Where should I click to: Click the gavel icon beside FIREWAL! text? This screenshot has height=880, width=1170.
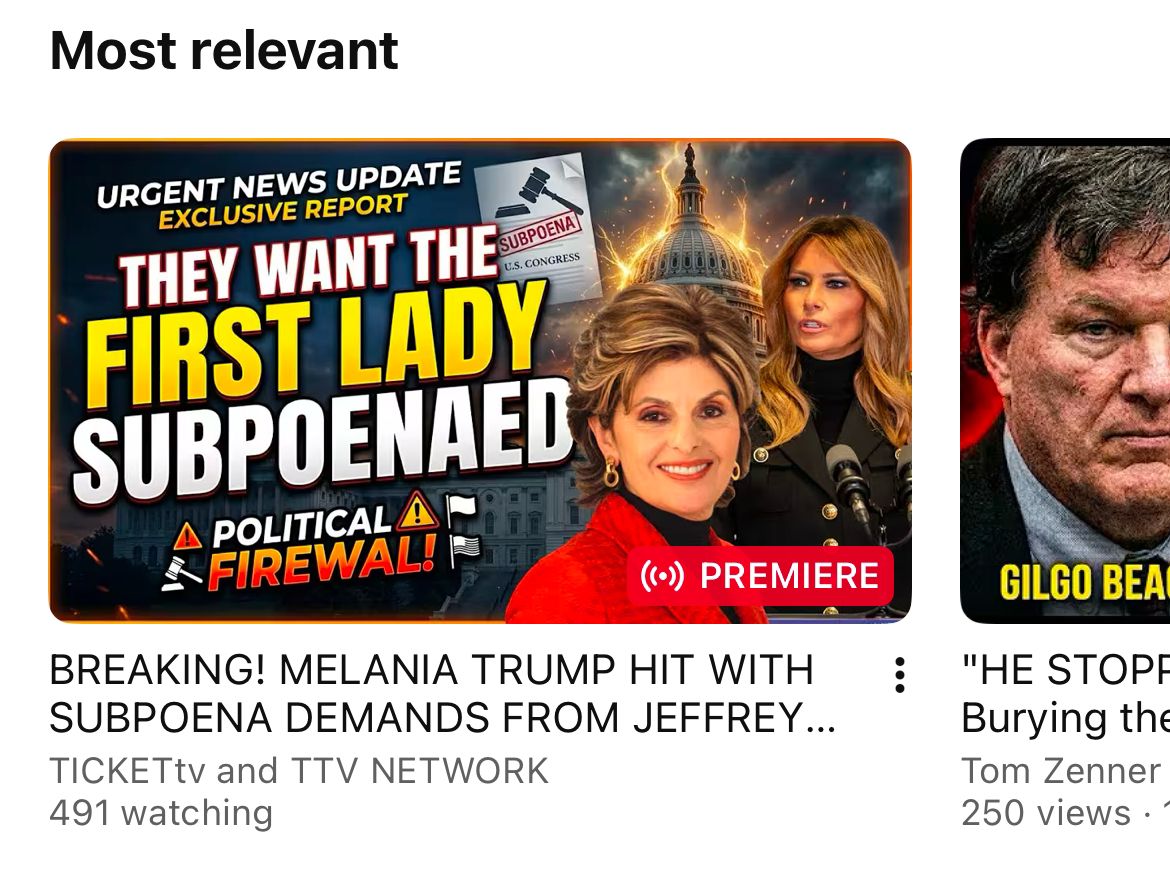point(181,573)
